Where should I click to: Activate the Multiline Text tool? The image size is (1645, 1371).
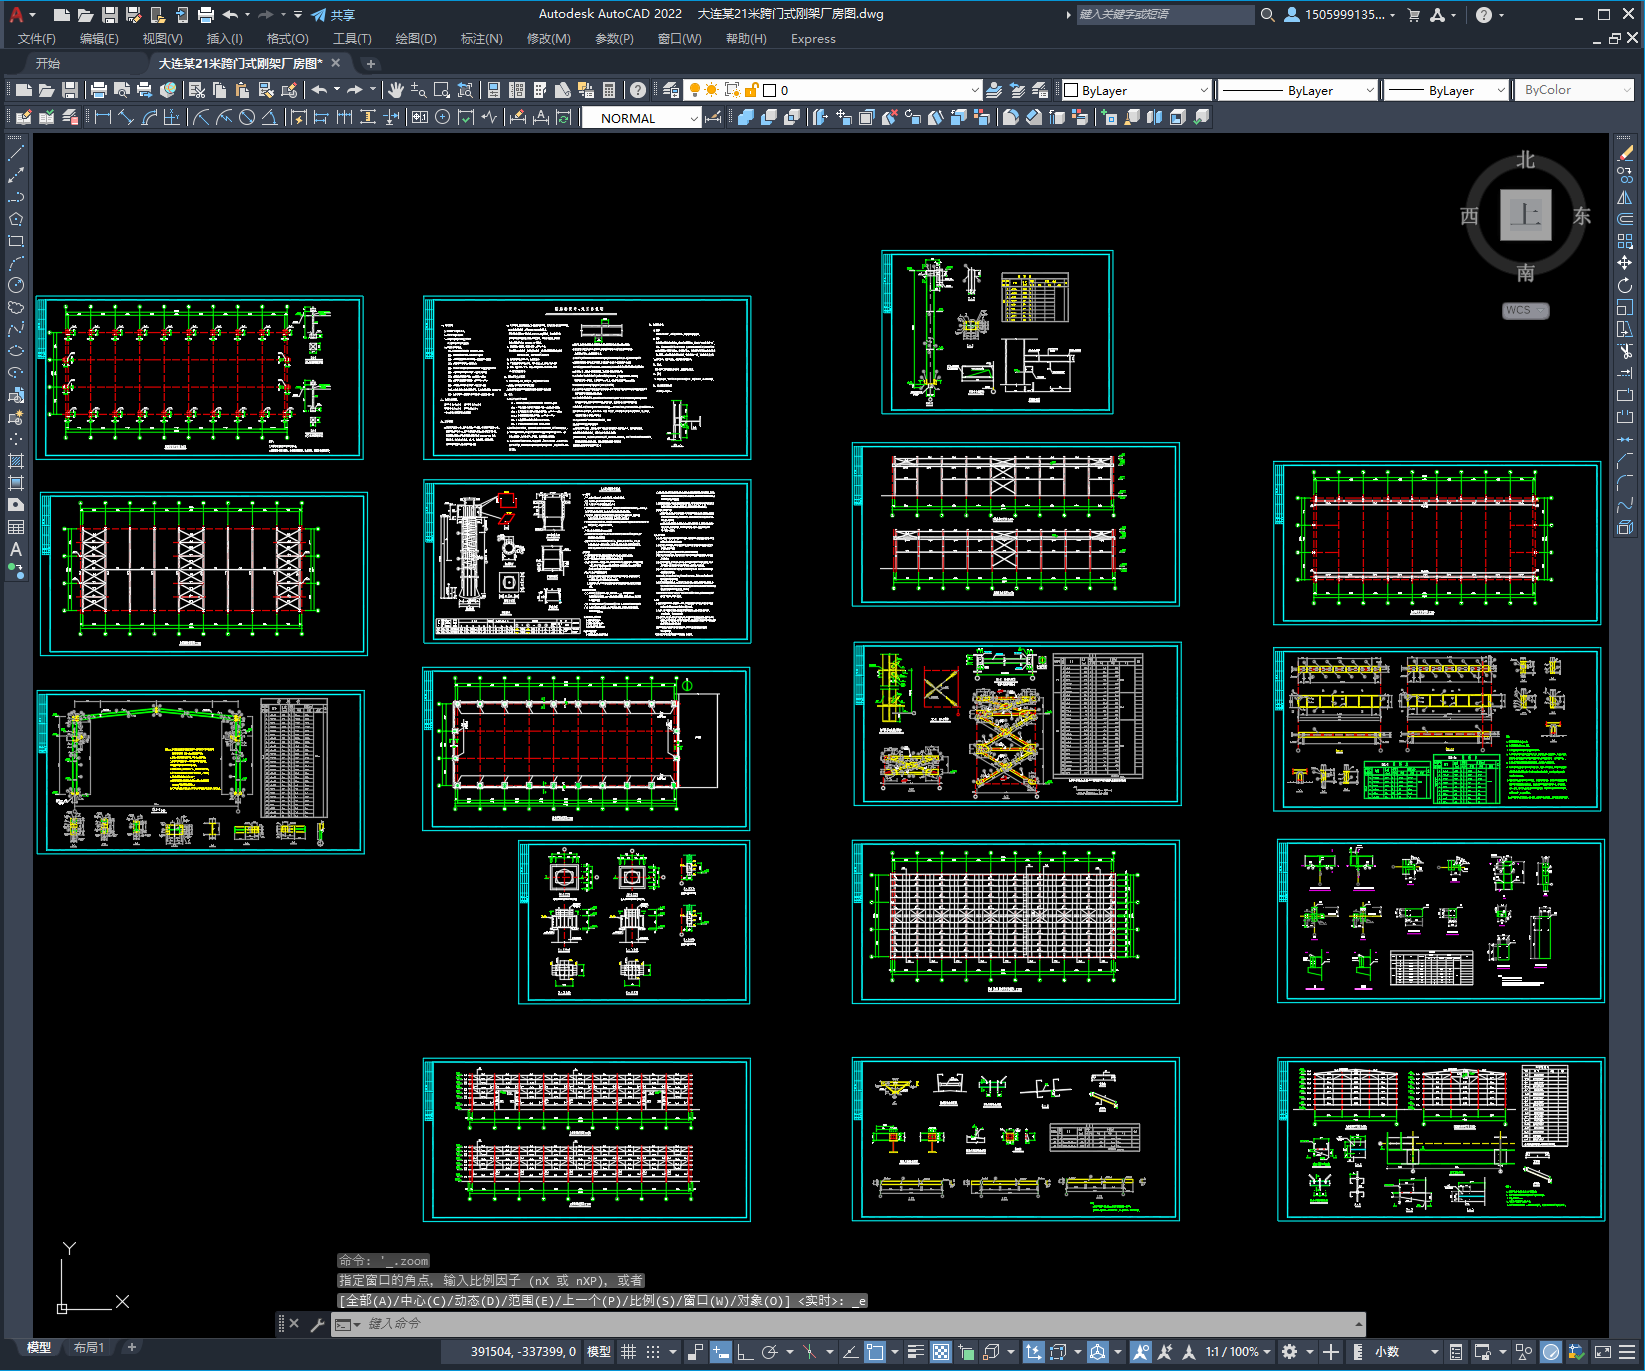(16, 549)
